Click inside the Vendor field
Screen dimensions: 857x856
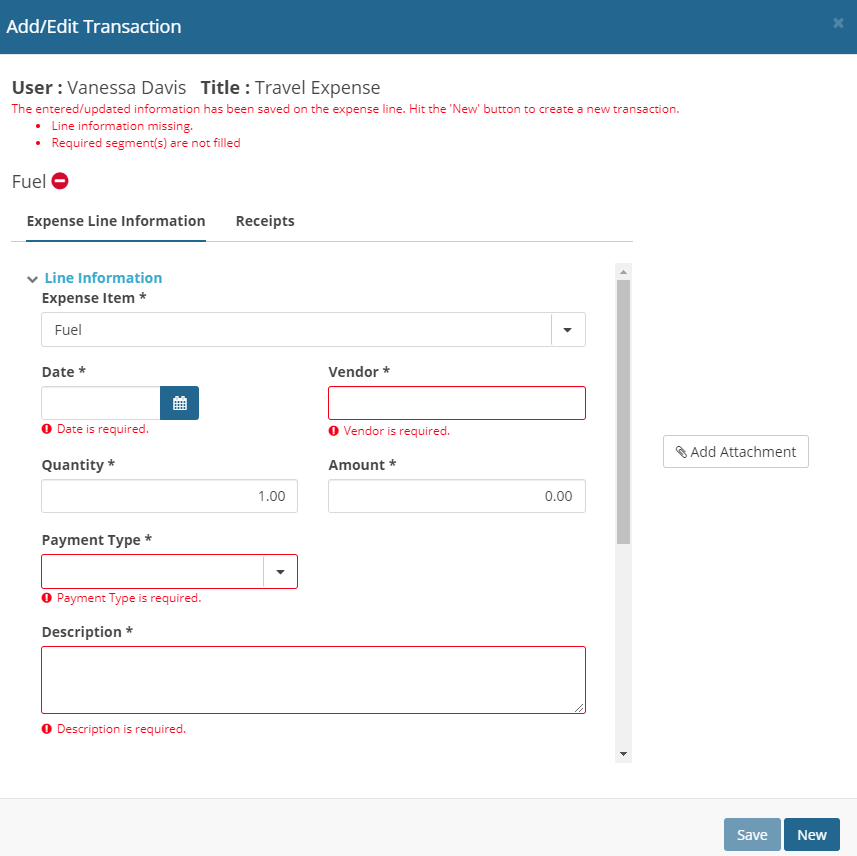tap(456, 402)
